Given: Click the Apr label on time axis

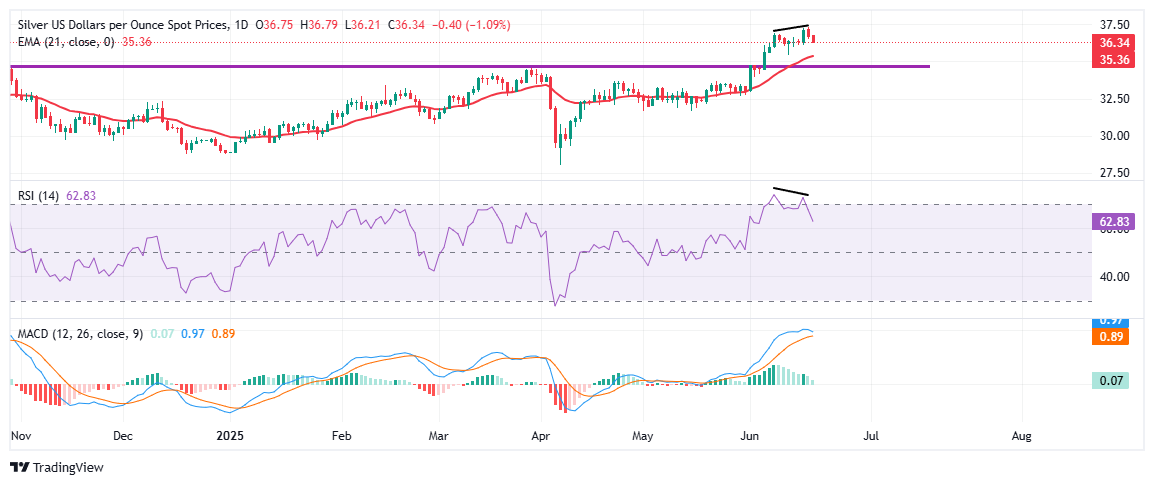Looking at the screenshot, I should tap(541, 436).
